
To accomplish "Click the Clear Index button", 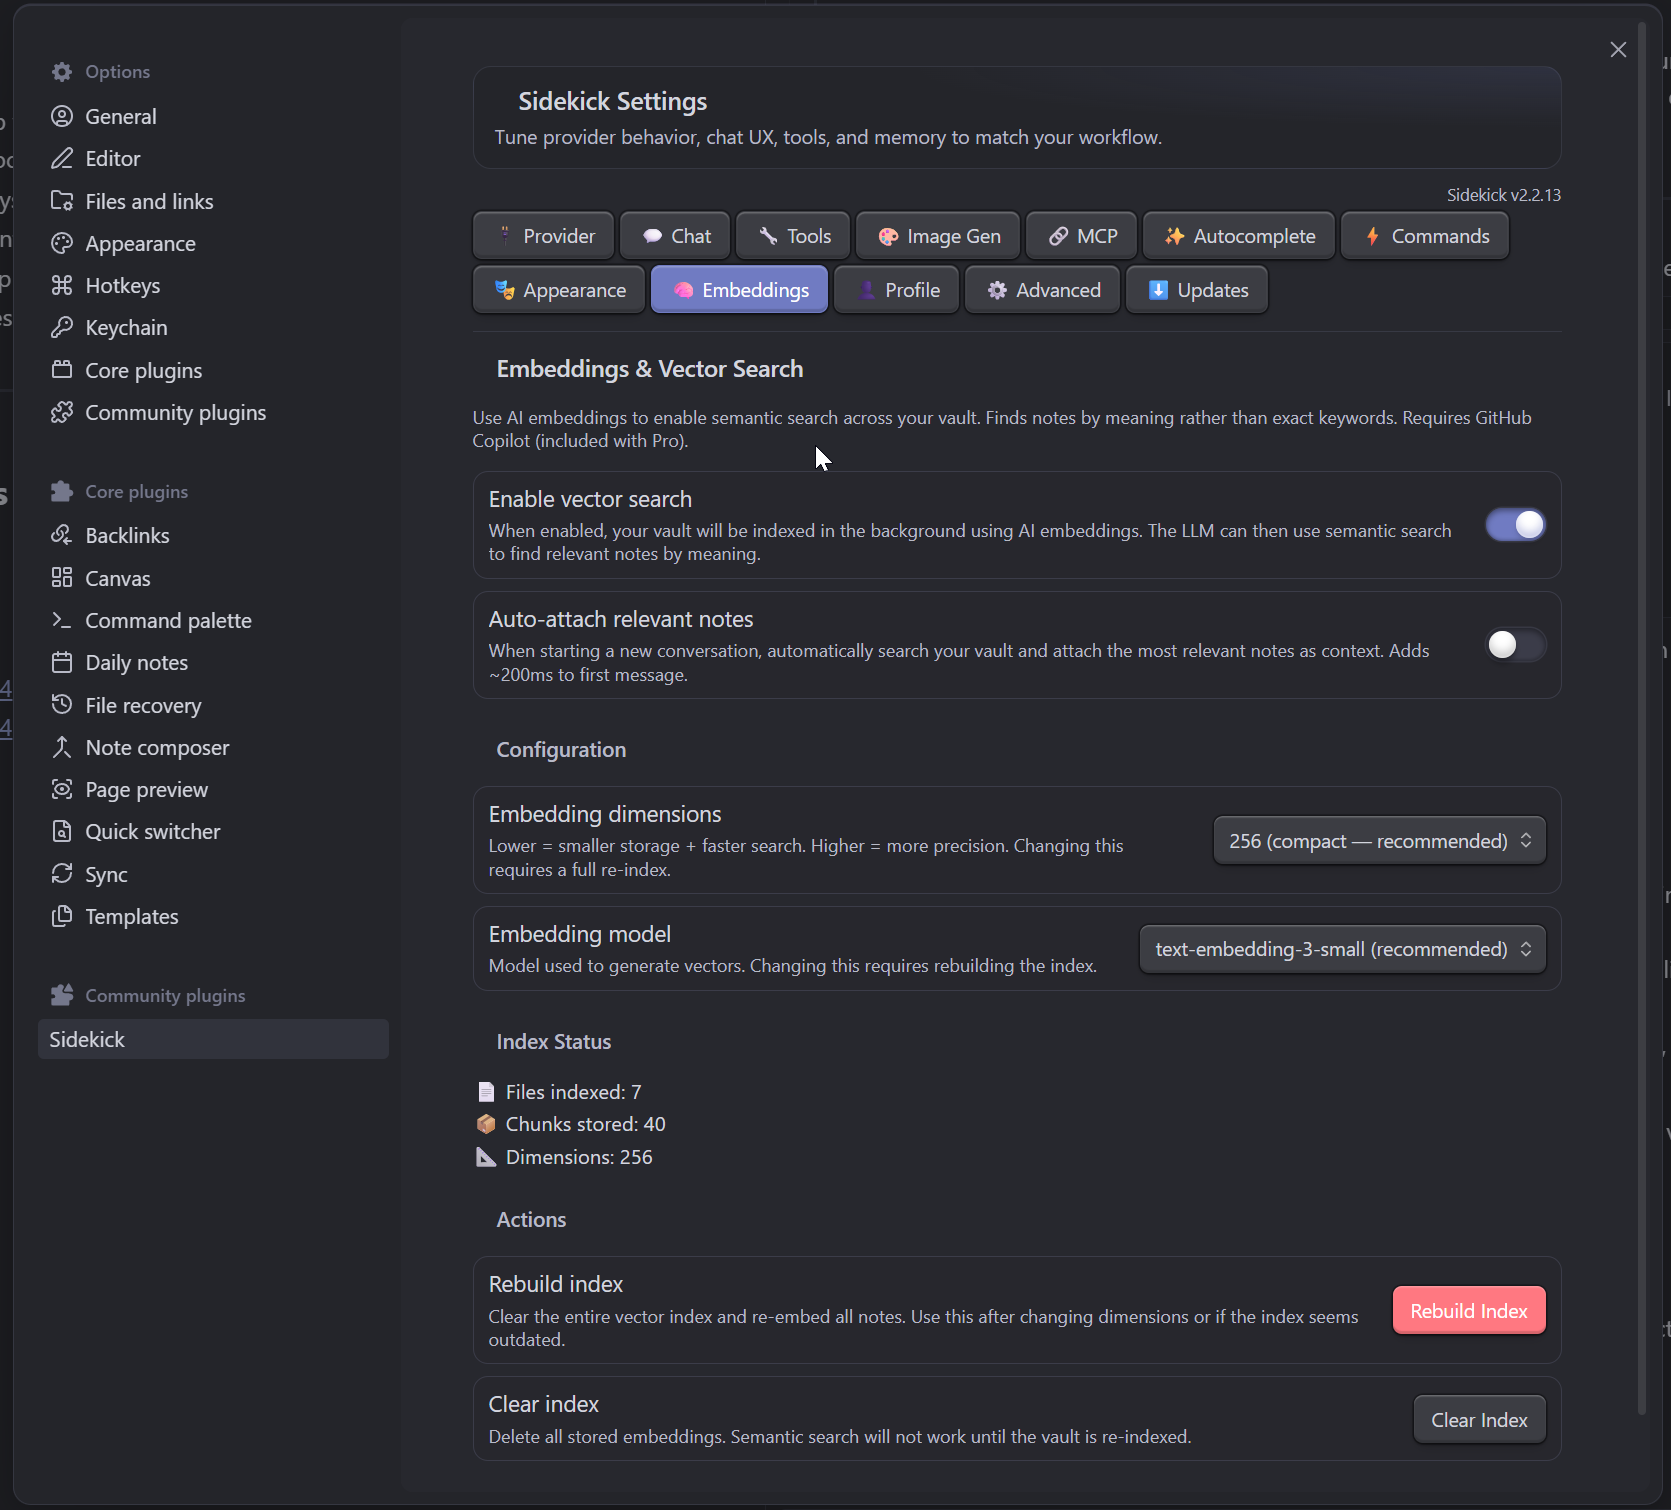I will point(1479,1420).
